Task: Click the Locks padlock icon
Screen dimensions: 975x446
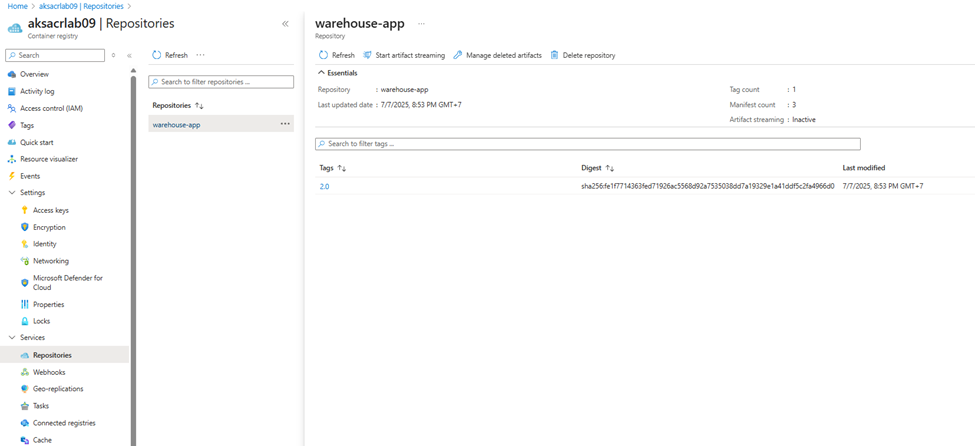Action: pos(25,321)
